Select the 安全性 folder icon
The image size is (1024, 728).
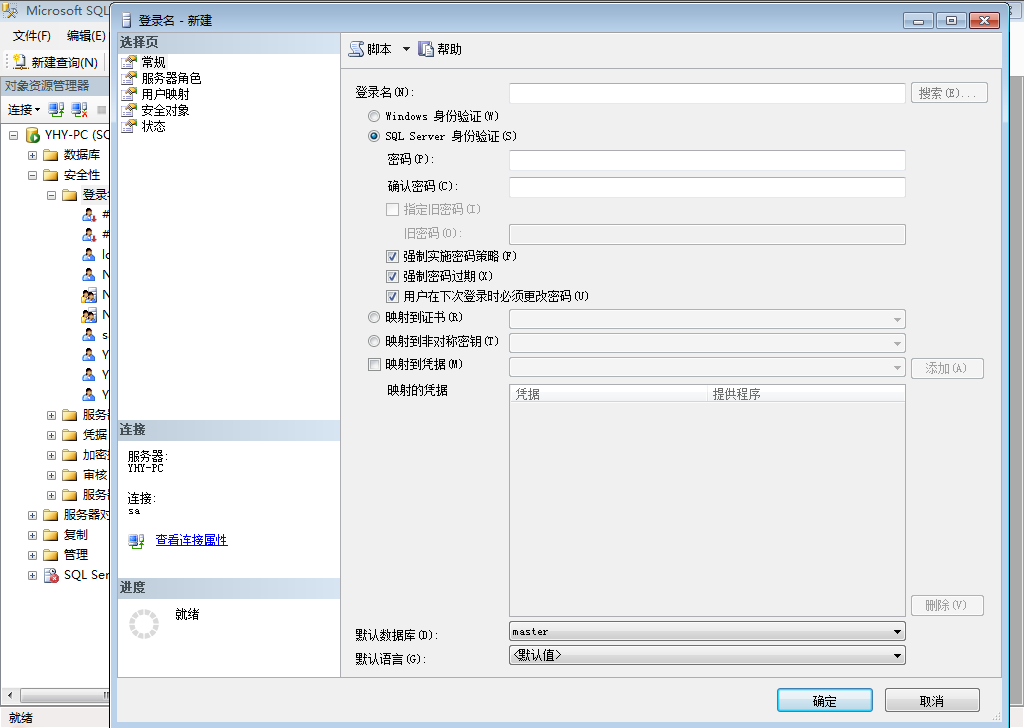coord(50,175)
